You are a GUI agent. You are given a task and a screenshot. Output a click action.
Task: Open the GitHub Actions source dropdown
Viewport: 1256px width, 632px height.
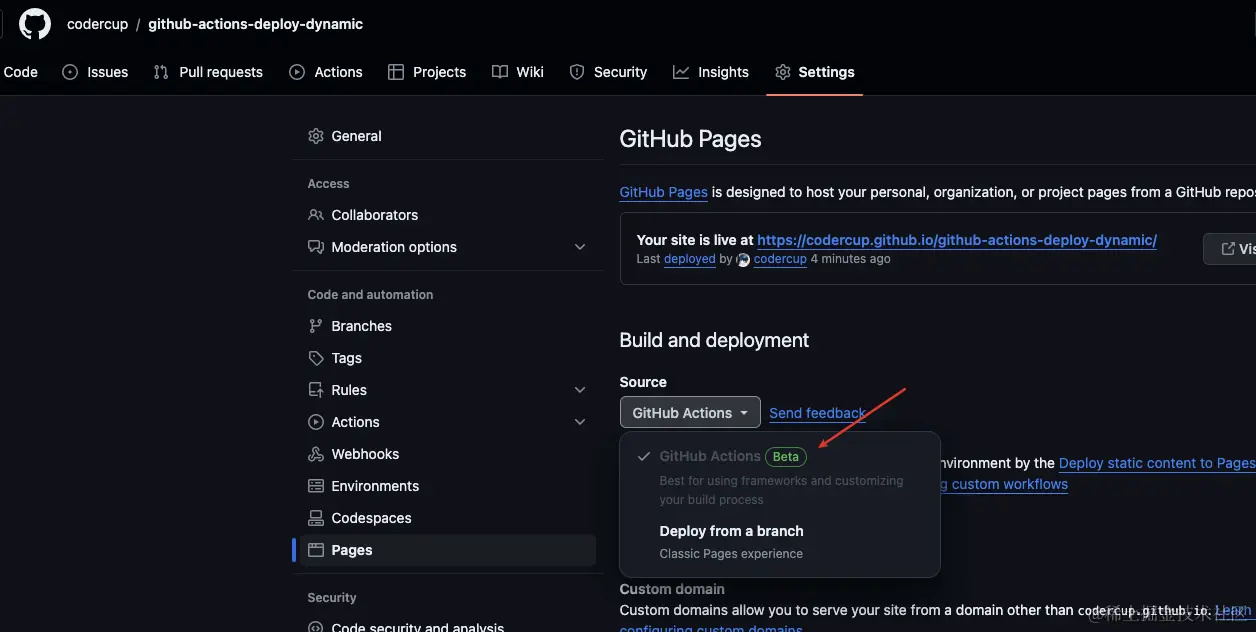coord(690,413)
